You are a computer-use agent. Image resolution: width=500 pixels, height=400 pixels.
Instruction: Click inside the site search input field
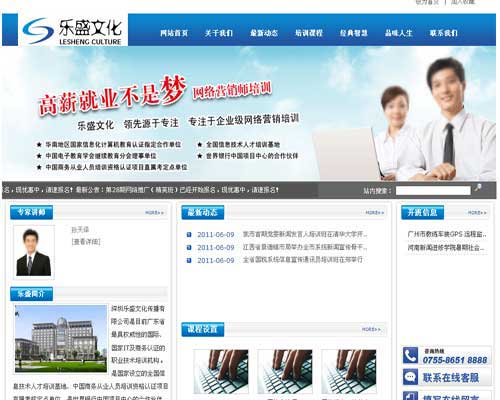pos(433,191)
